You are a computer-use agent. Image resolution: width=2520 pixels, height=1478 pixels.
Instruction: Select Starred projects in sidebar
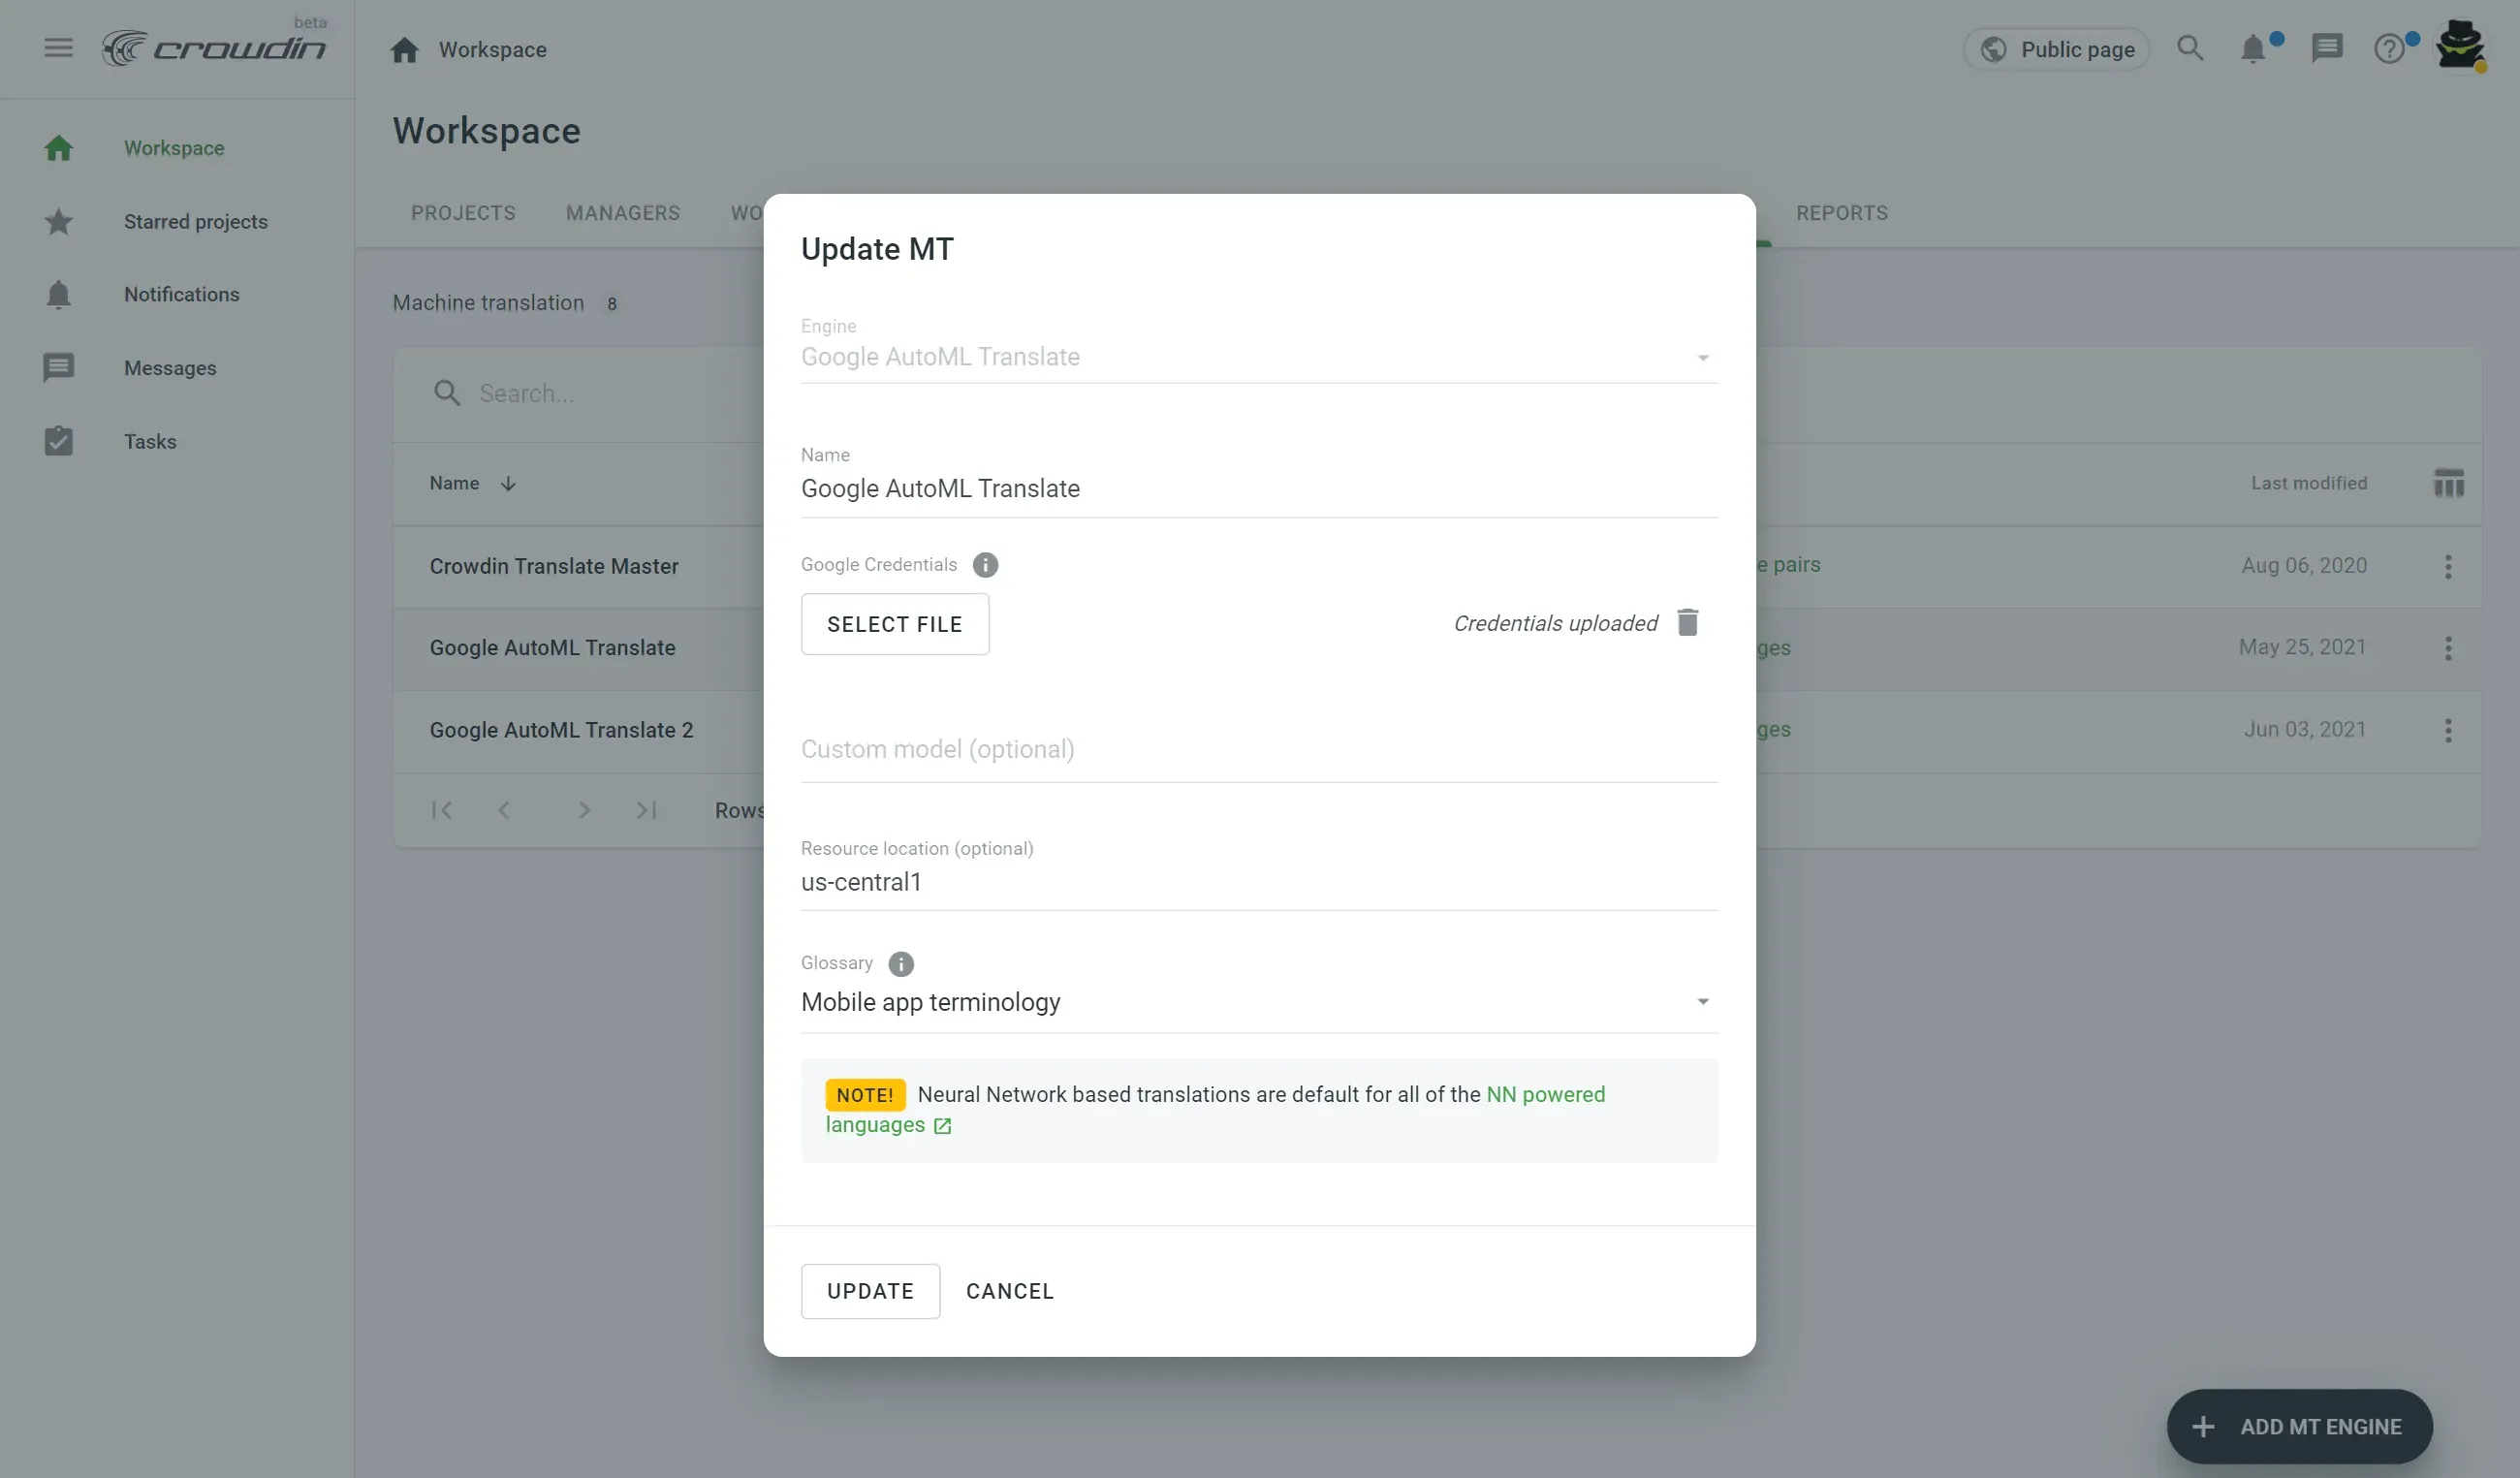pos(195,221)
